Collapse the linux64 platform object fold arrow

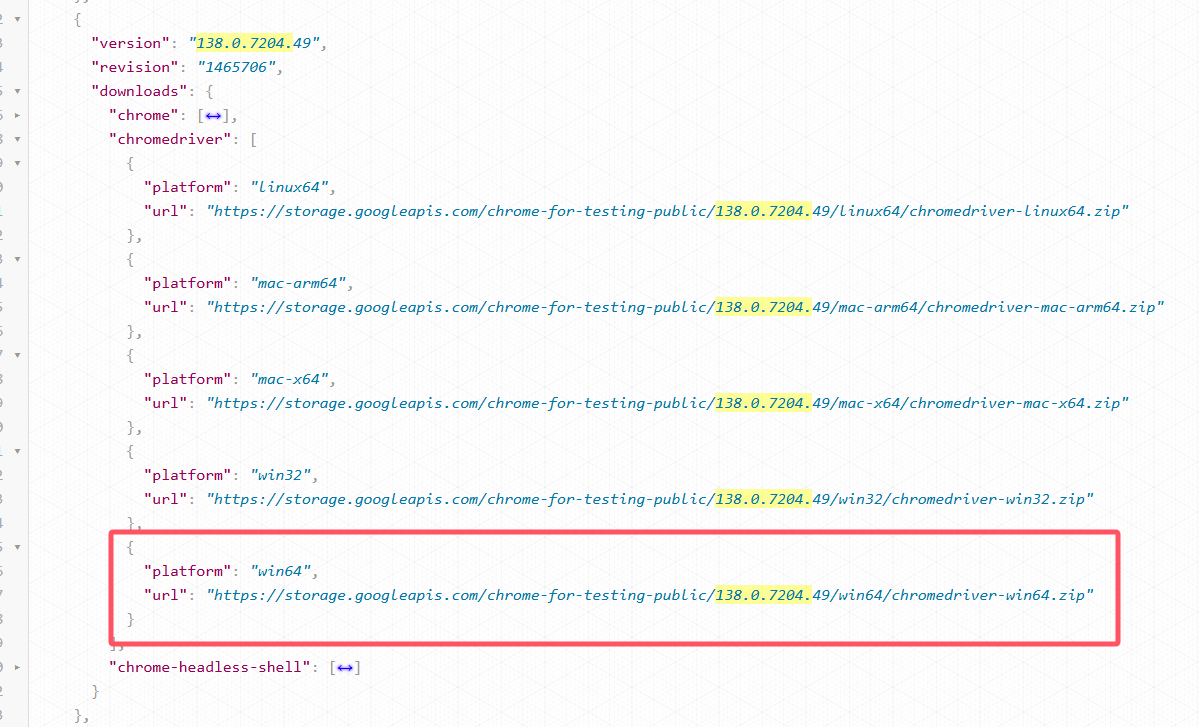point(17,163)
